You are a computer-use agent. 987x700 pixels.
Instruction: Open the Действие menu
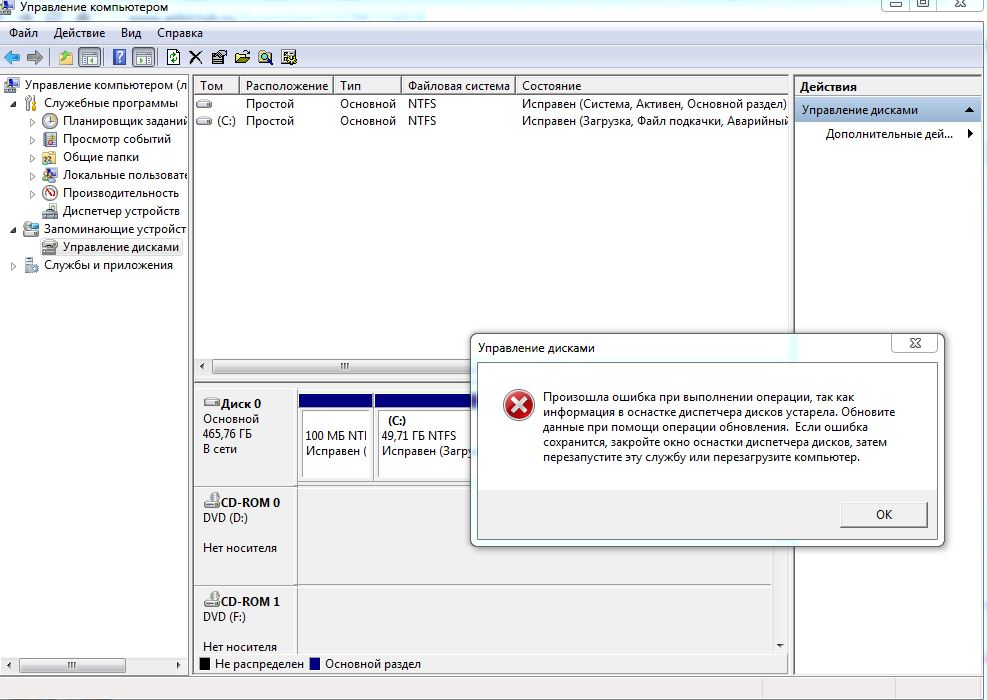point(79,33)
